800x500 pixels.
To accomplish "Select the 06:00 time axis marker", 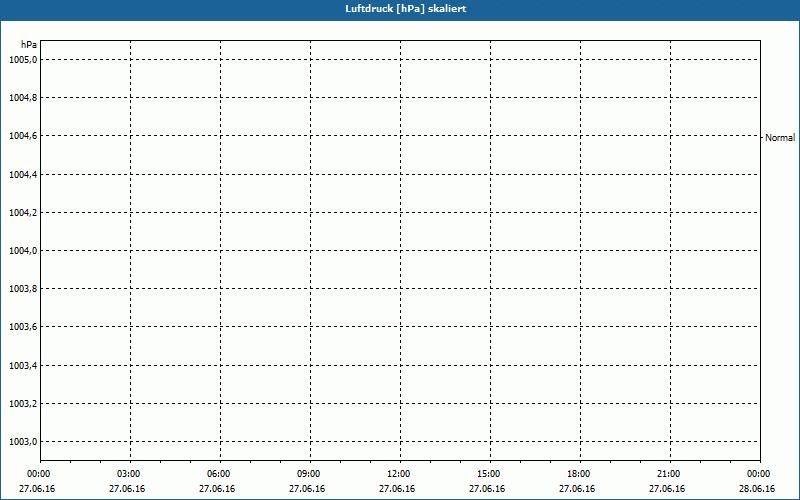I will tap(218, 474).
